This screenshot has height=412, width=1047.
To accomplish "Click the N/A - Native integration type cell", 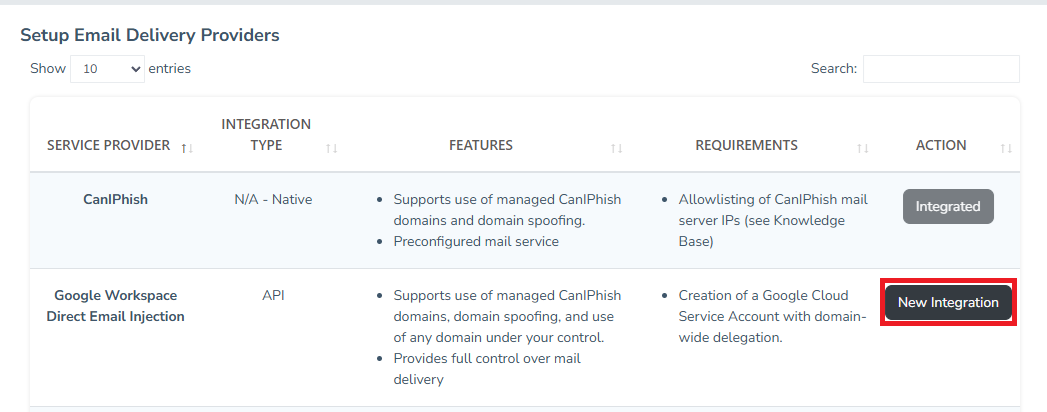I will coord(273,199).
